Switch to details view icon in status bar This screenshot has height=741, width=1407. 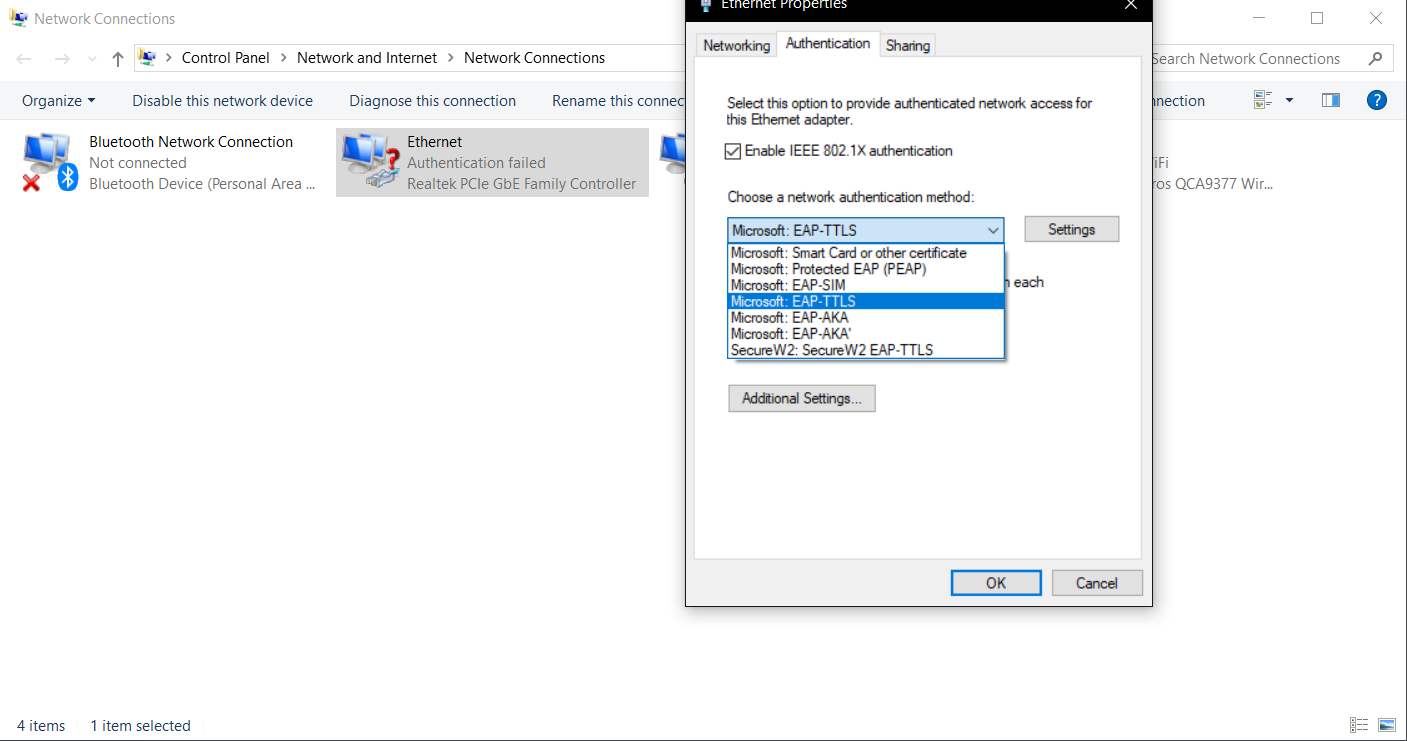(x=1359, y=725)
